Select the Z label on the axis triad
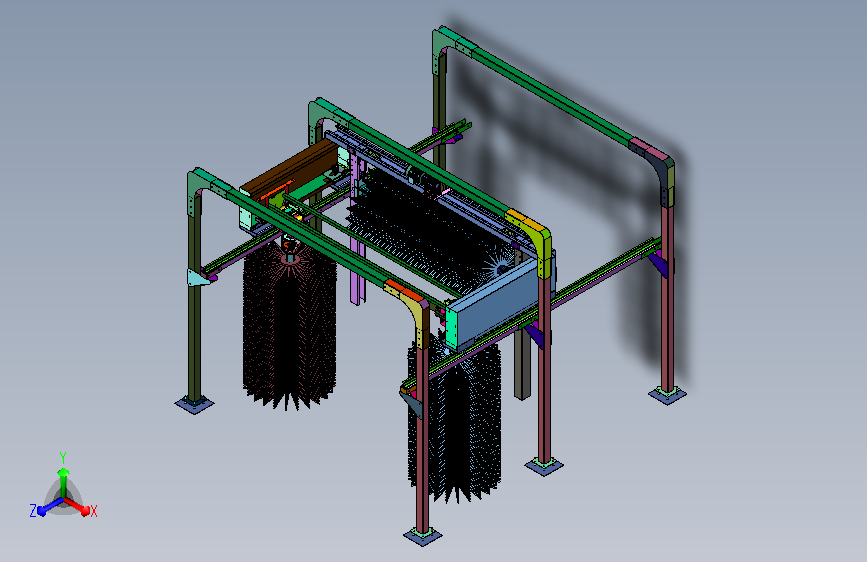Screen dimensions: 867x562 pyautogui.click(x=33, y=511)
